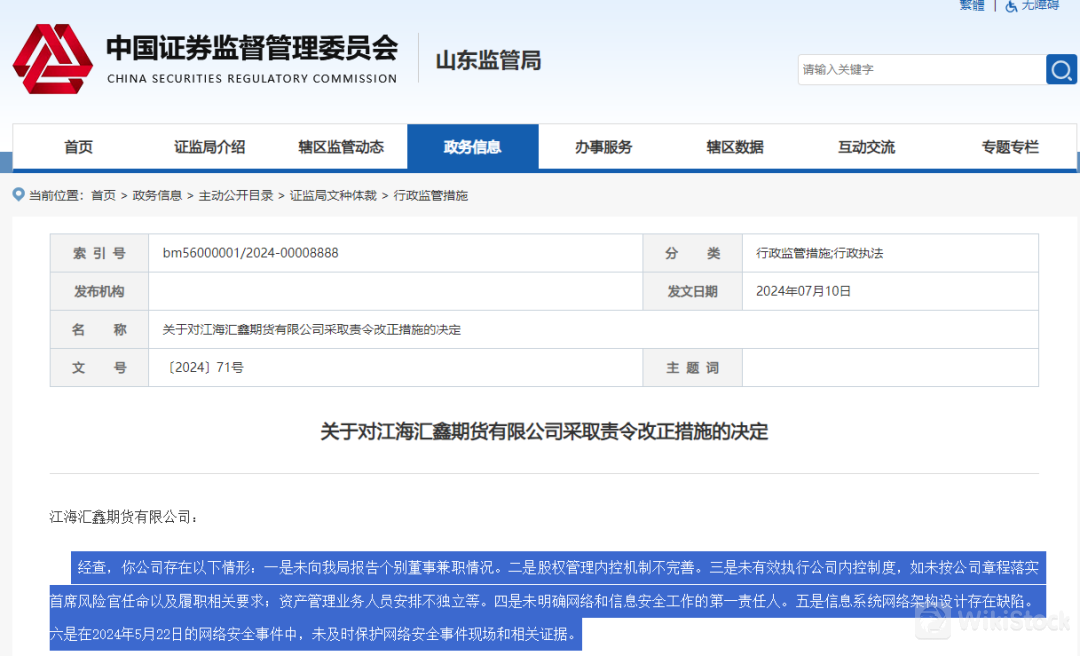The width and height of the screenshot is (1080, 656).
Task: Open 证监局文种体裁 breadcrumb link
Action: click(333, 196)
